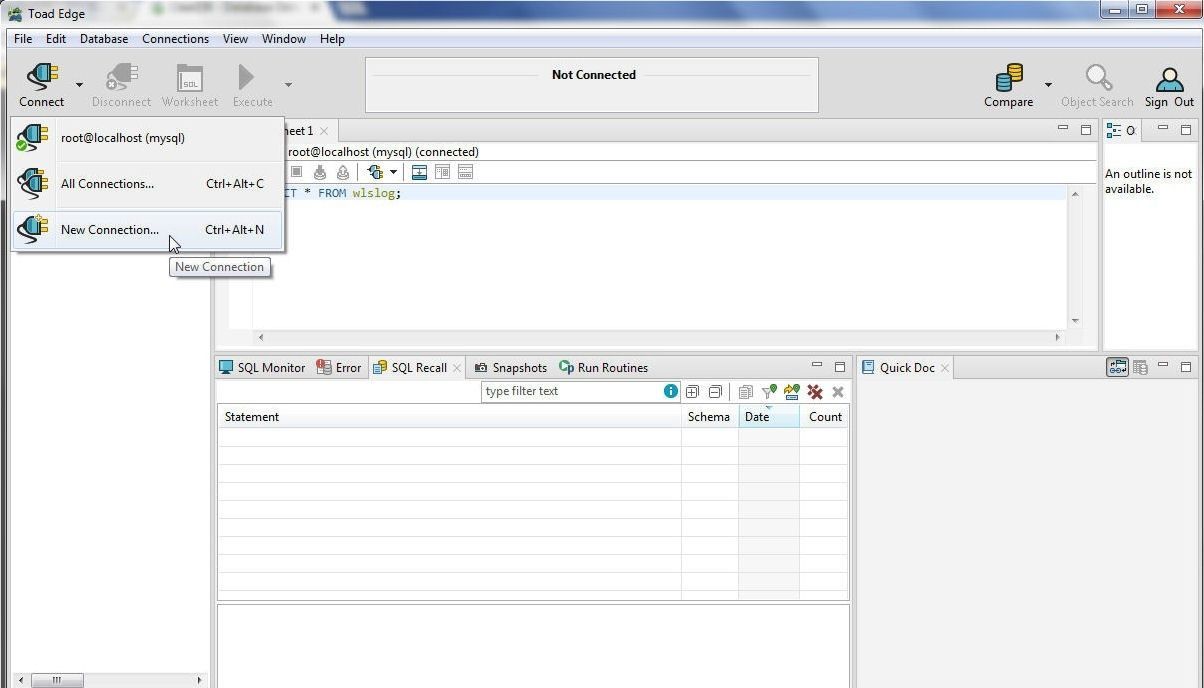Click the blue-highlighted result layout icon

point(419,172)
